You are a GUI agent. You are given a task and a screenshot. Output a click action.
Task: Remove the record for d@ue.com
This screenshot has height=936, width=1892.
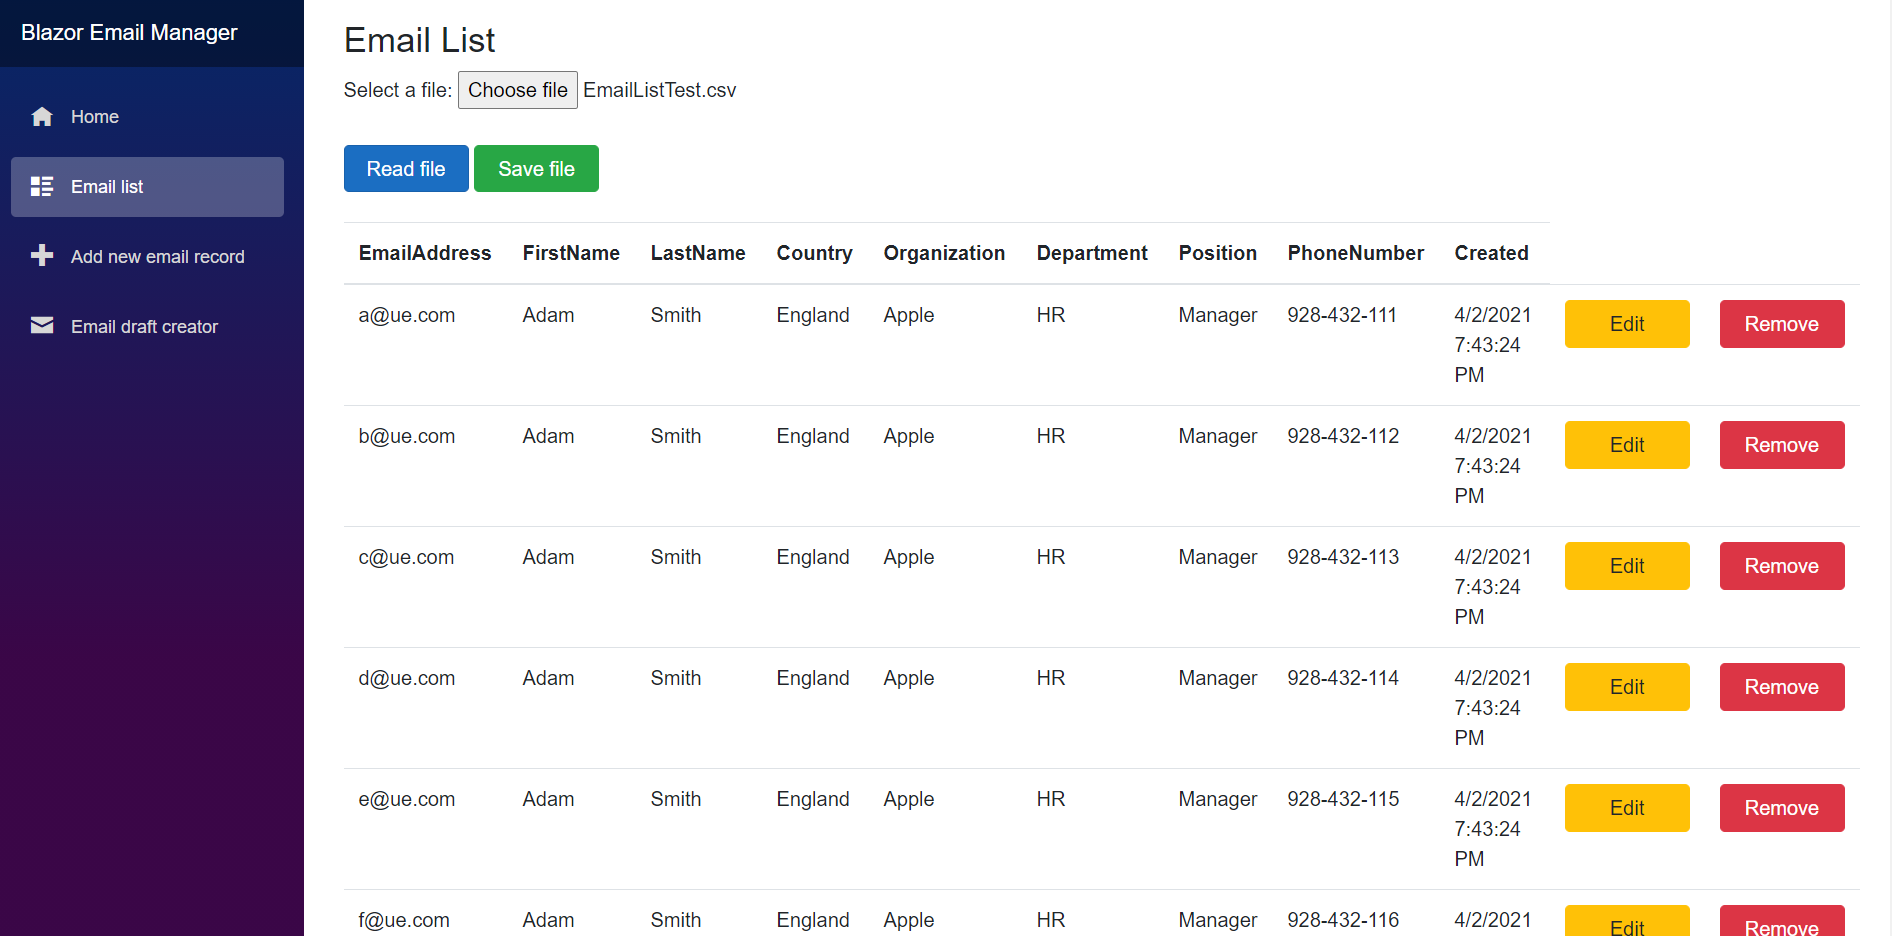[x=1781, y=687]
